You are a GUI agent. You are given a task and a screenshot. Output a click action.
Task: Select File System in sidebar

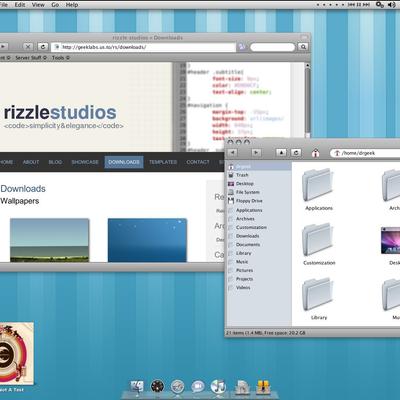click(x=247, y=192)
